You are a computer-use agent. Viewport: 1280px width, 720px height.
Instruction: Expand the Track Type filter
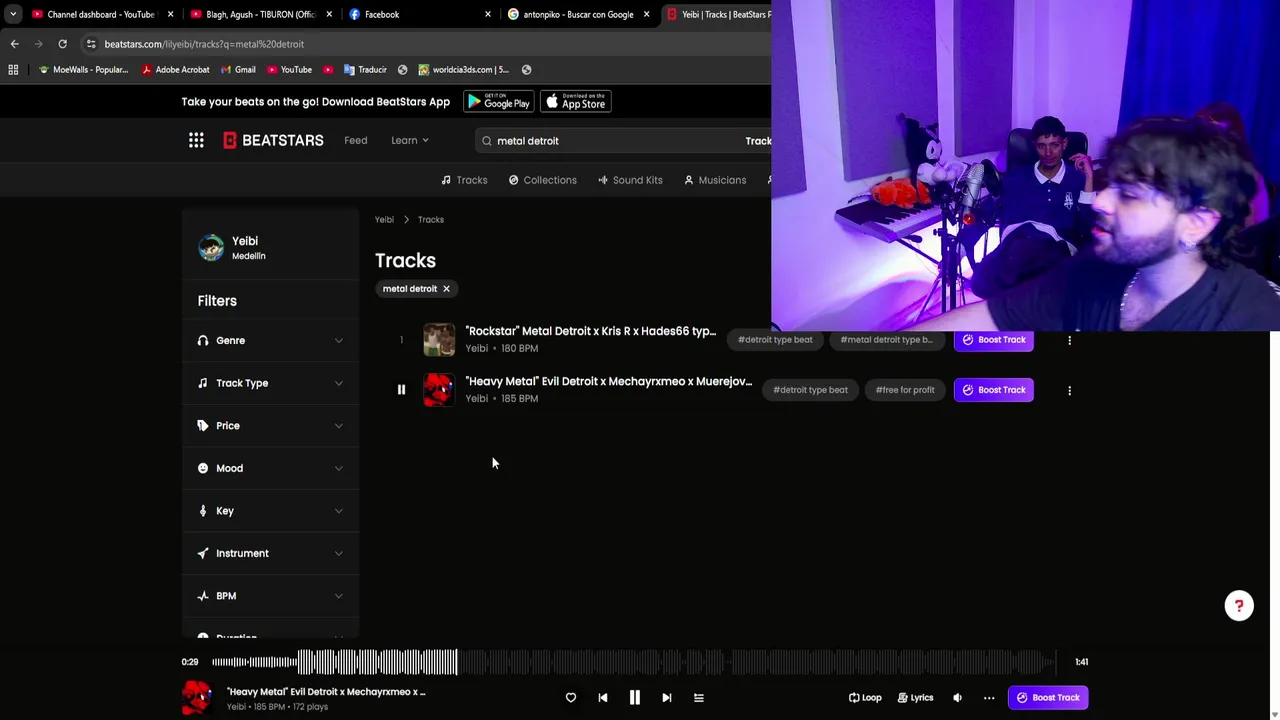coord(270,383)
